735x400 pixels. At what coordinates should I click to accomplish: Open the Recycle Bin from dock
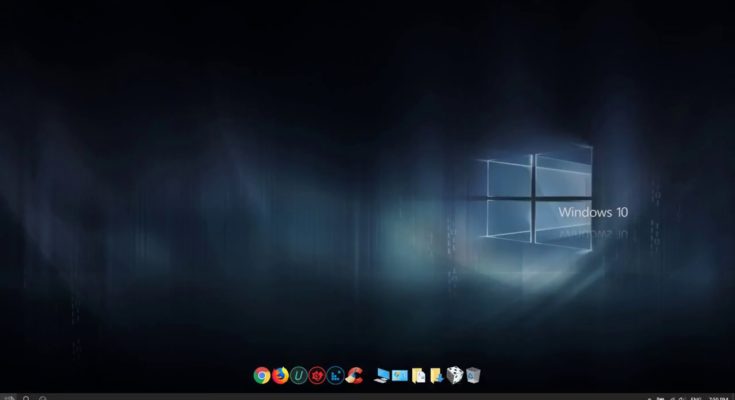coord(474,376)
